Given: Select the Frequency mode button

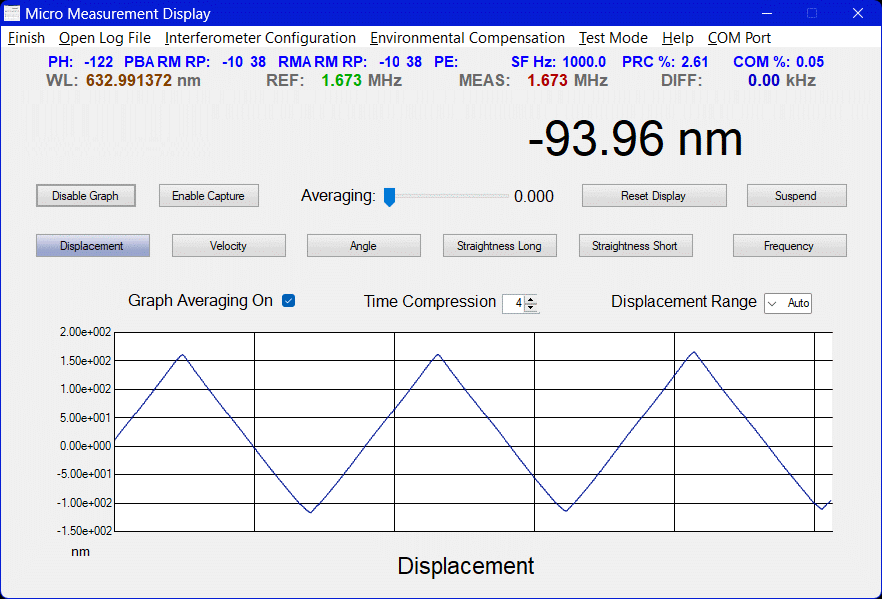Looking at the screenshot, I should [x=789, y=246].
